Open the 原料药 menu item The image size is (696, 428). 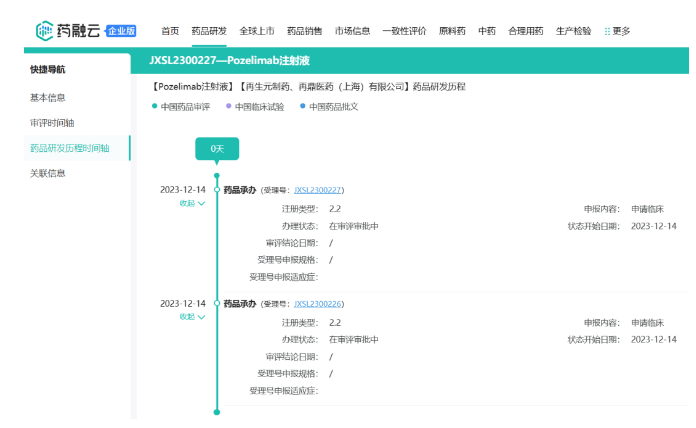coord(452,31)
